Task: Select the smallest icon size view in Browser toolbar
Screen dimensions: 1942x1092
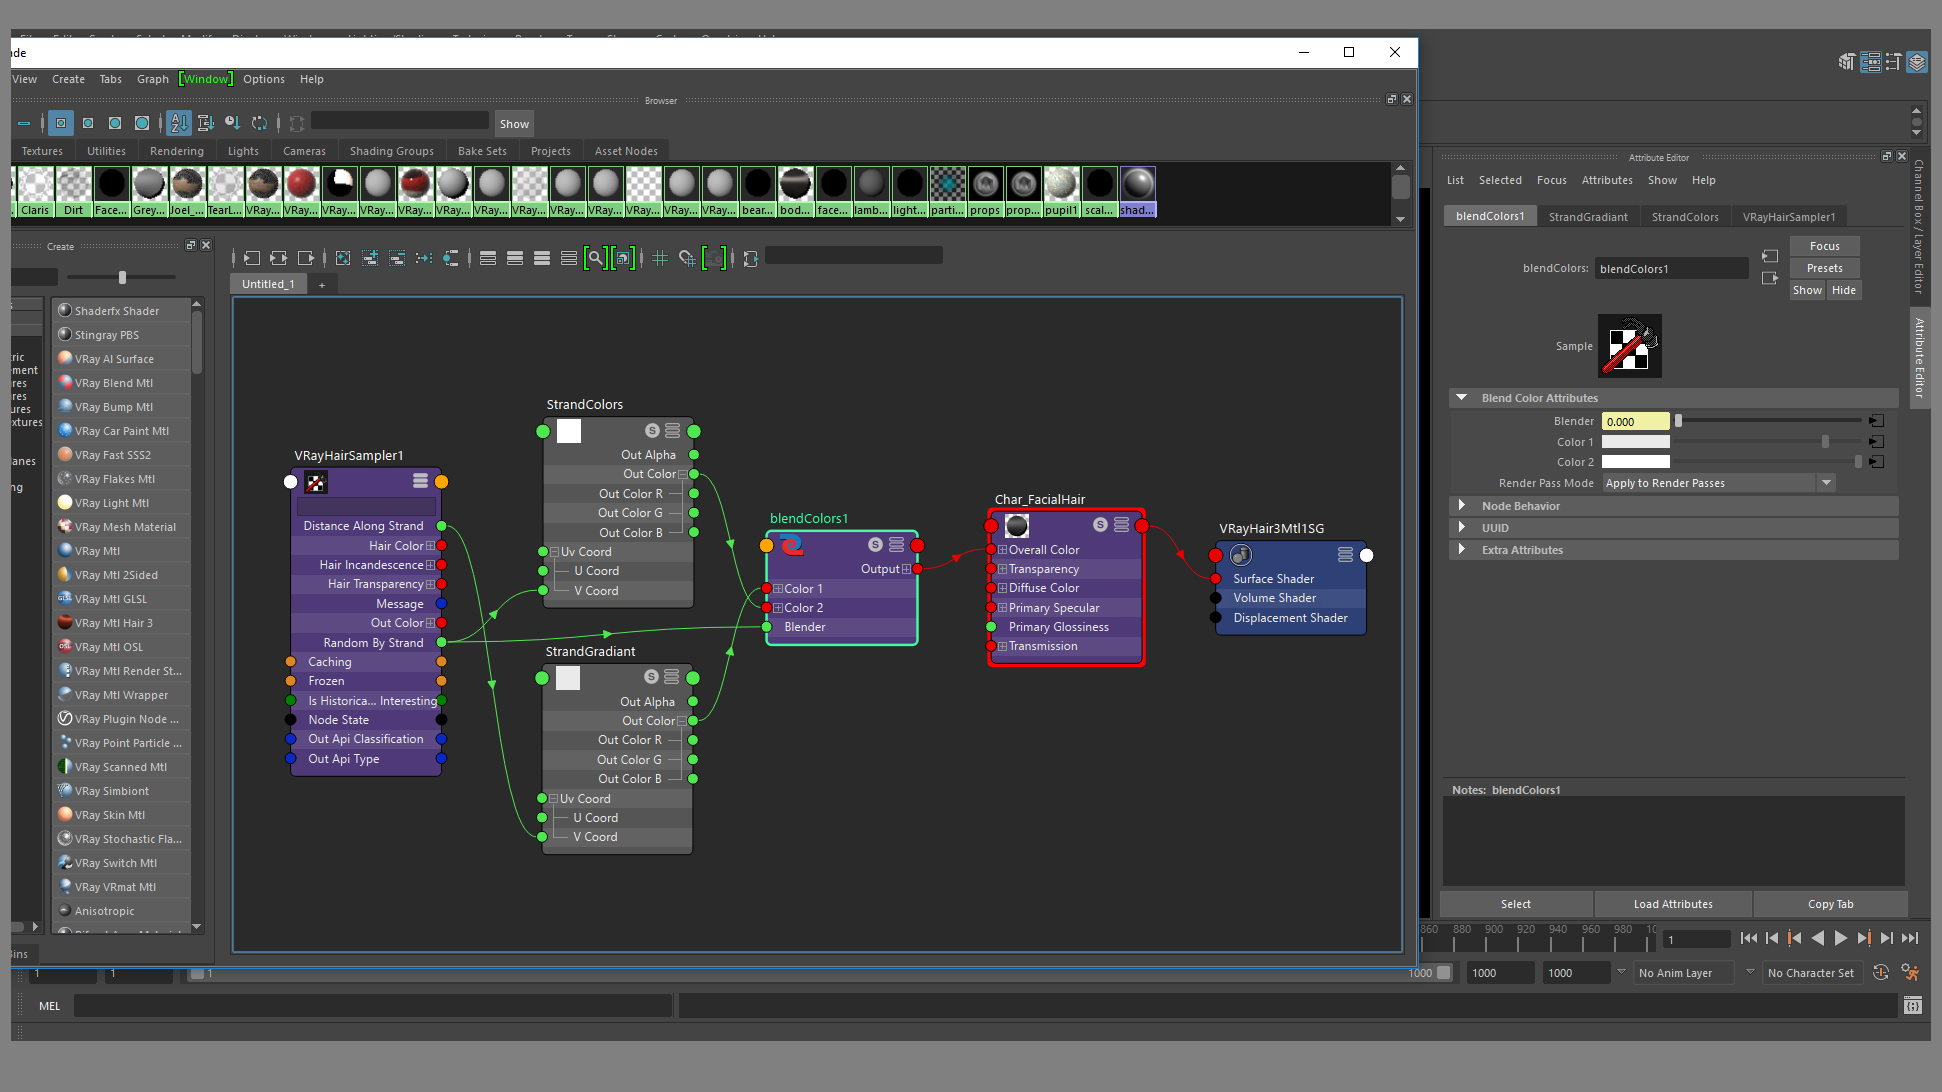Action: pyautogui.click(x=61, y=123)
